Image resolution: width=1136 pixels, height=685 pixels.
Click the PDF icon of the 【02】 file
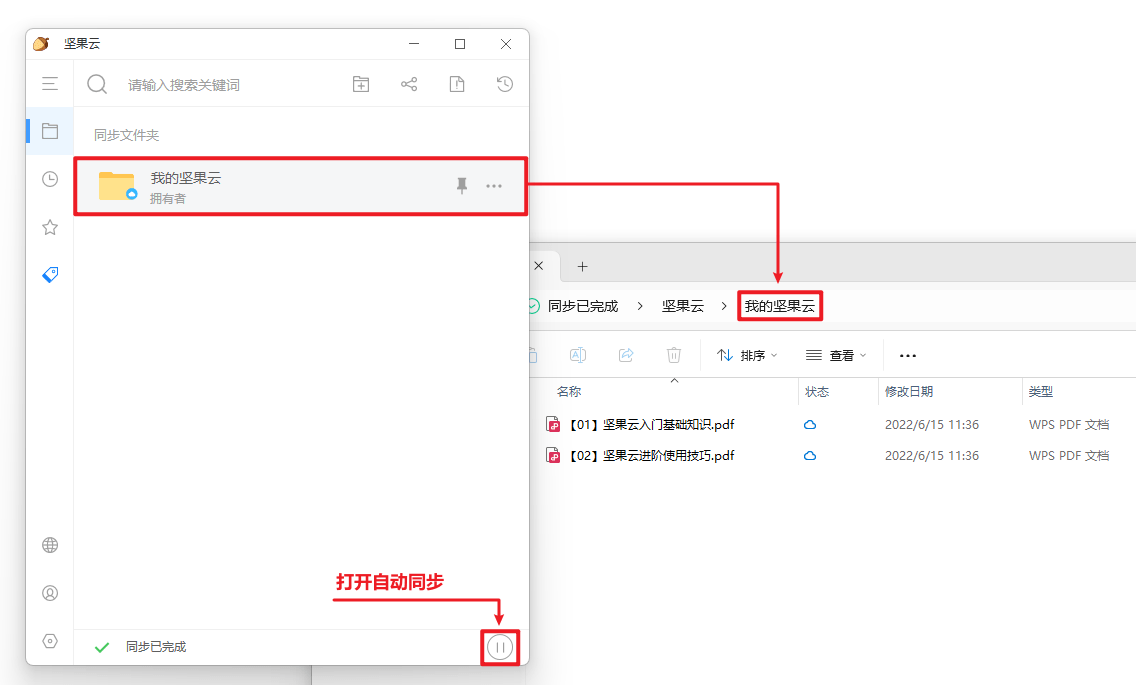553,456
